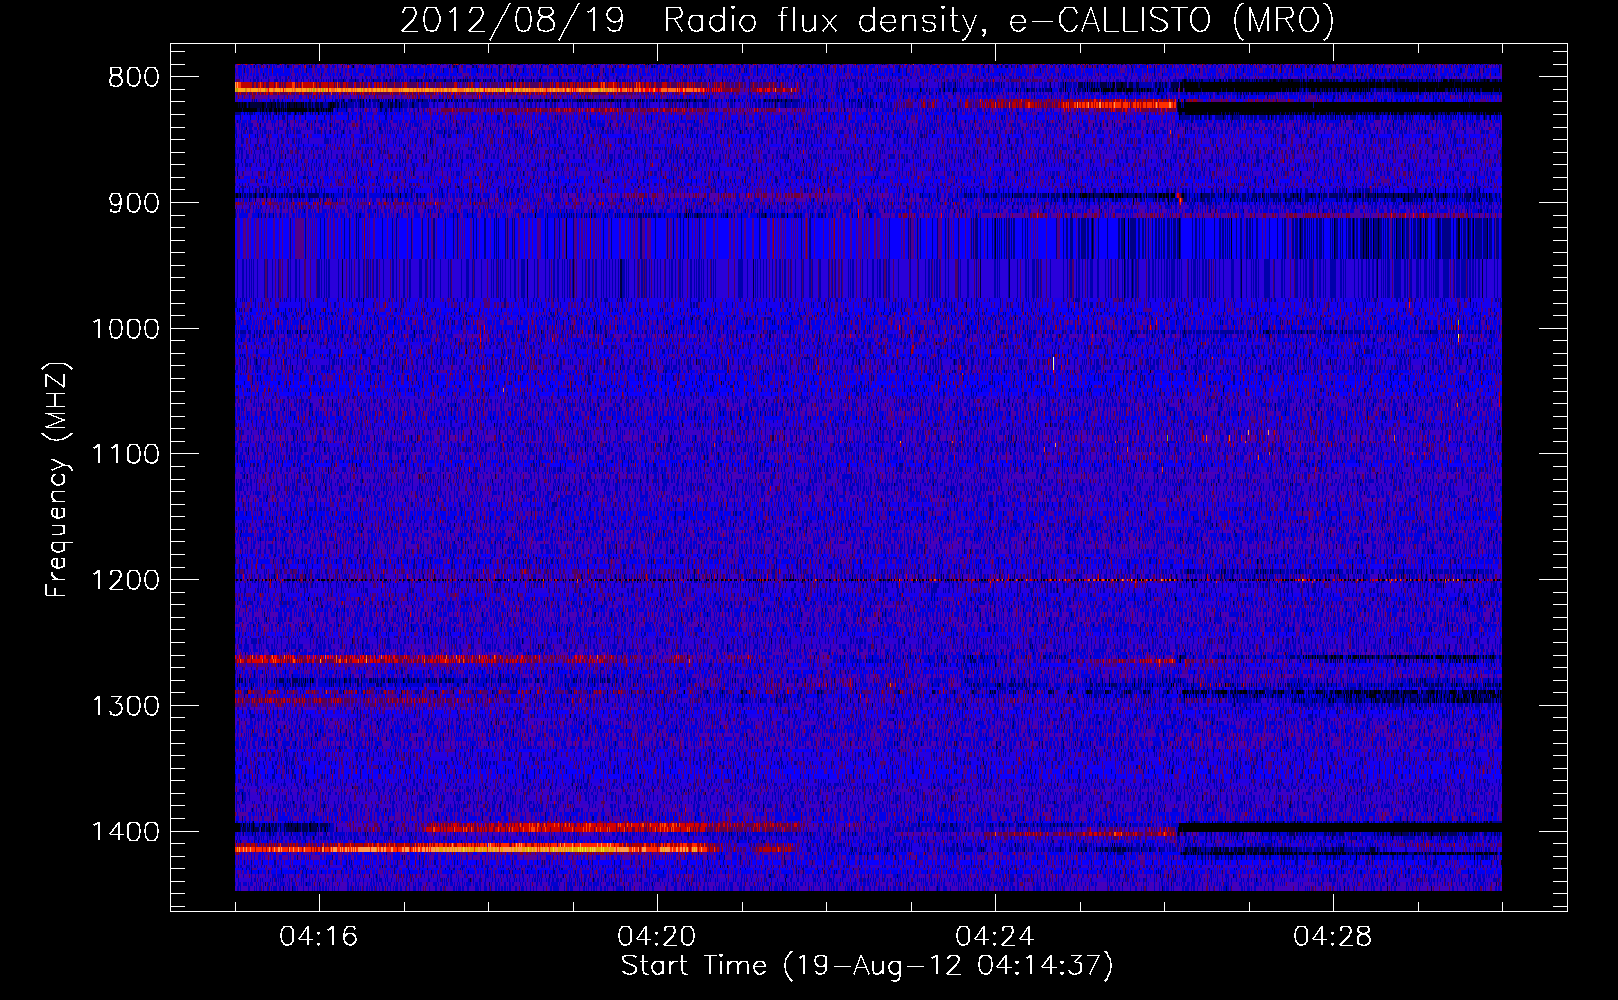Click the 04:28 time tick label

[x=1333, y=937]
